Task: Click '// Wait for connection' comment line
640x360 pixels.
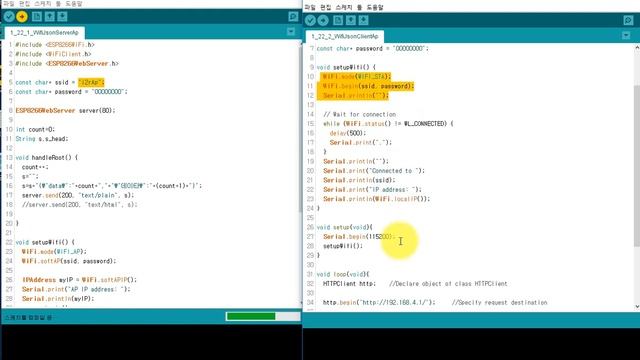Action: (x=360, y=114)
